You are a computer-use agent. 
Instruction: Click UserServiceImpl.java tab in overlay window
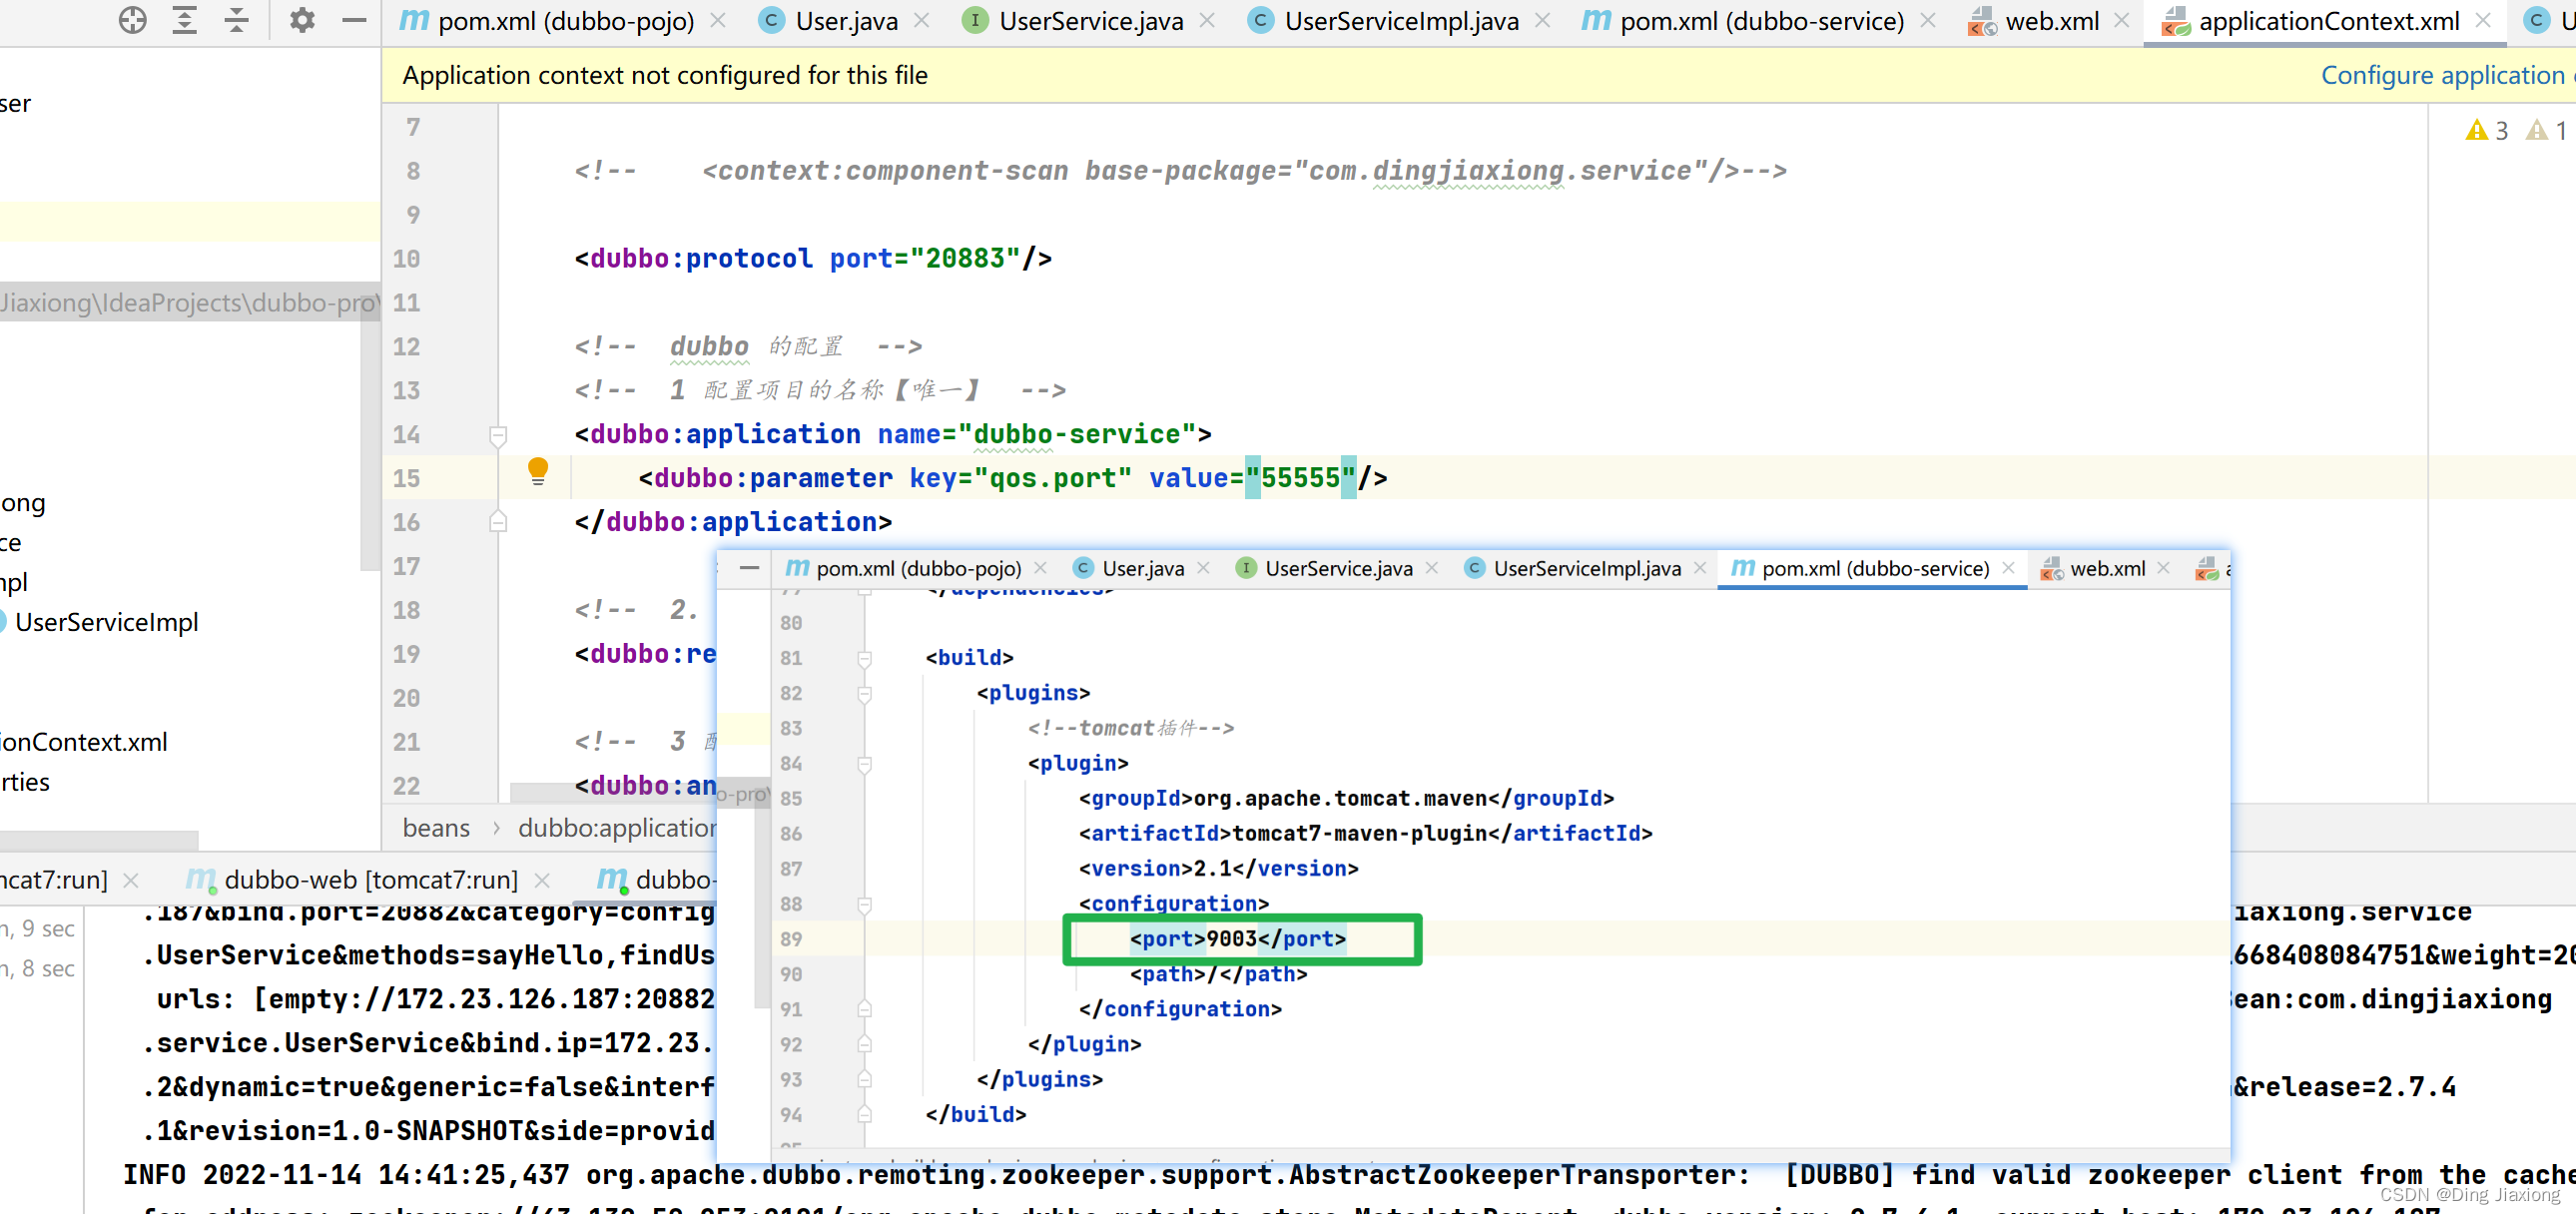pos(1573,568)
